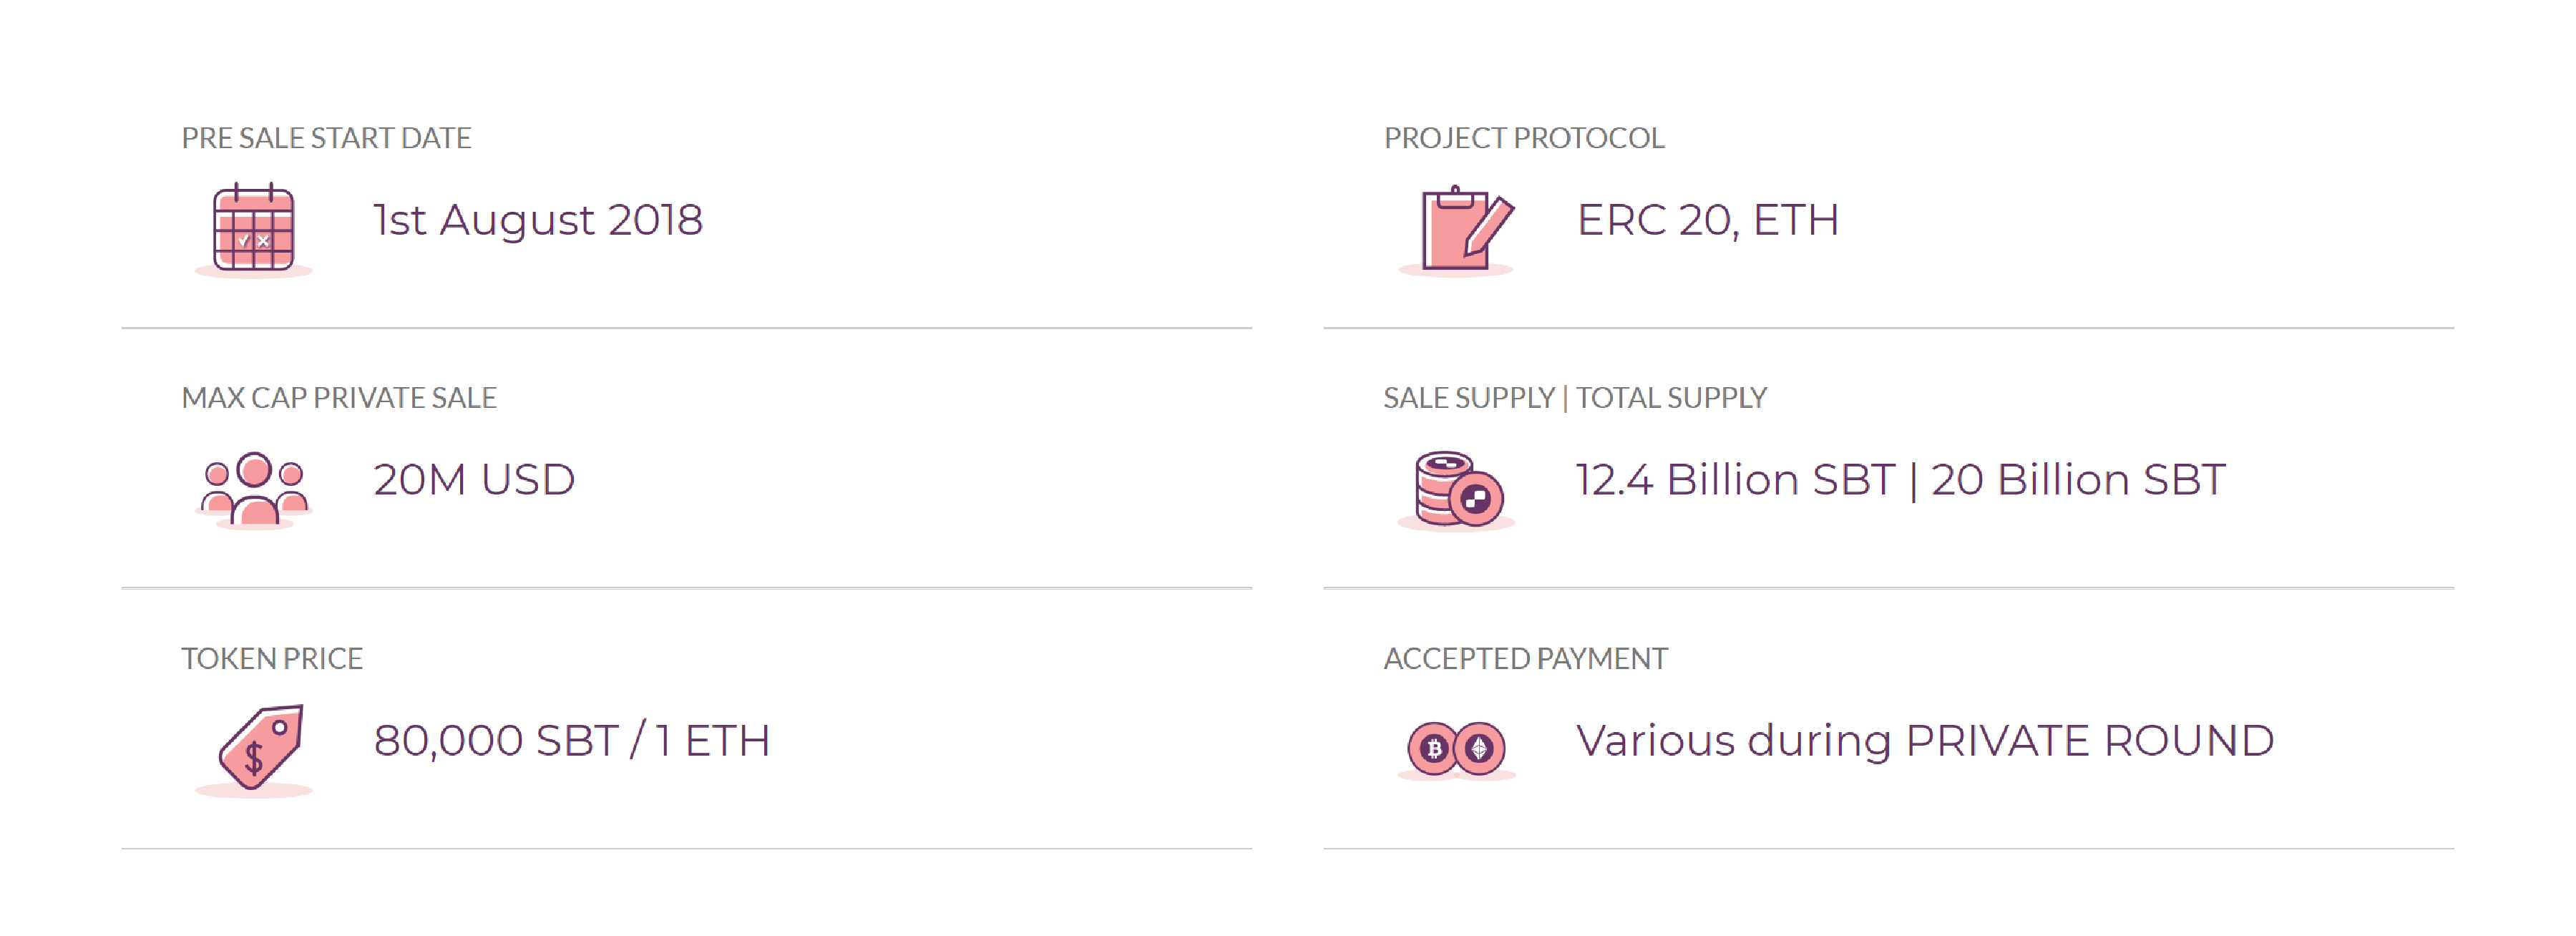Click the 'MAX CAP PRIVATE SALE' heading
This screenshot has width=2576, height=936.
(339, 398)
